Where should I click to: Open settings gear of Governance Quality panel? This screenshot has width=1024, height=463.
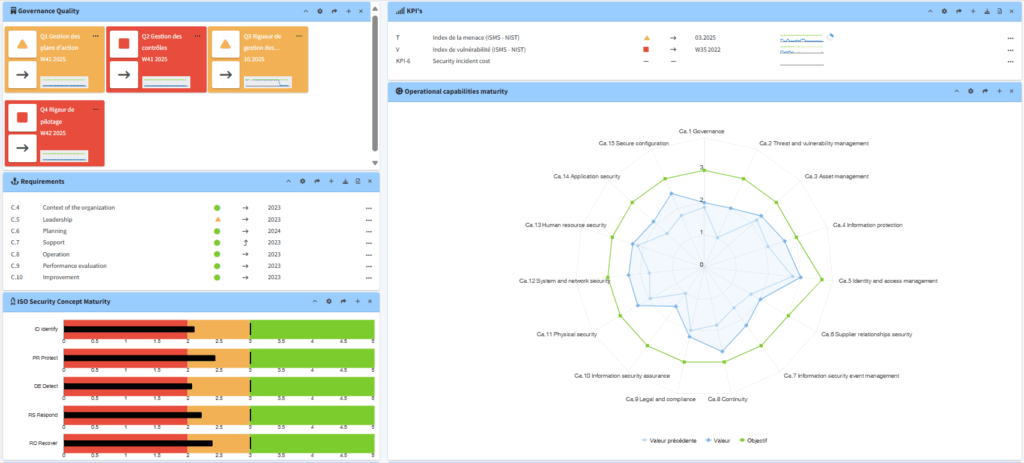click(x=319, y=11)
